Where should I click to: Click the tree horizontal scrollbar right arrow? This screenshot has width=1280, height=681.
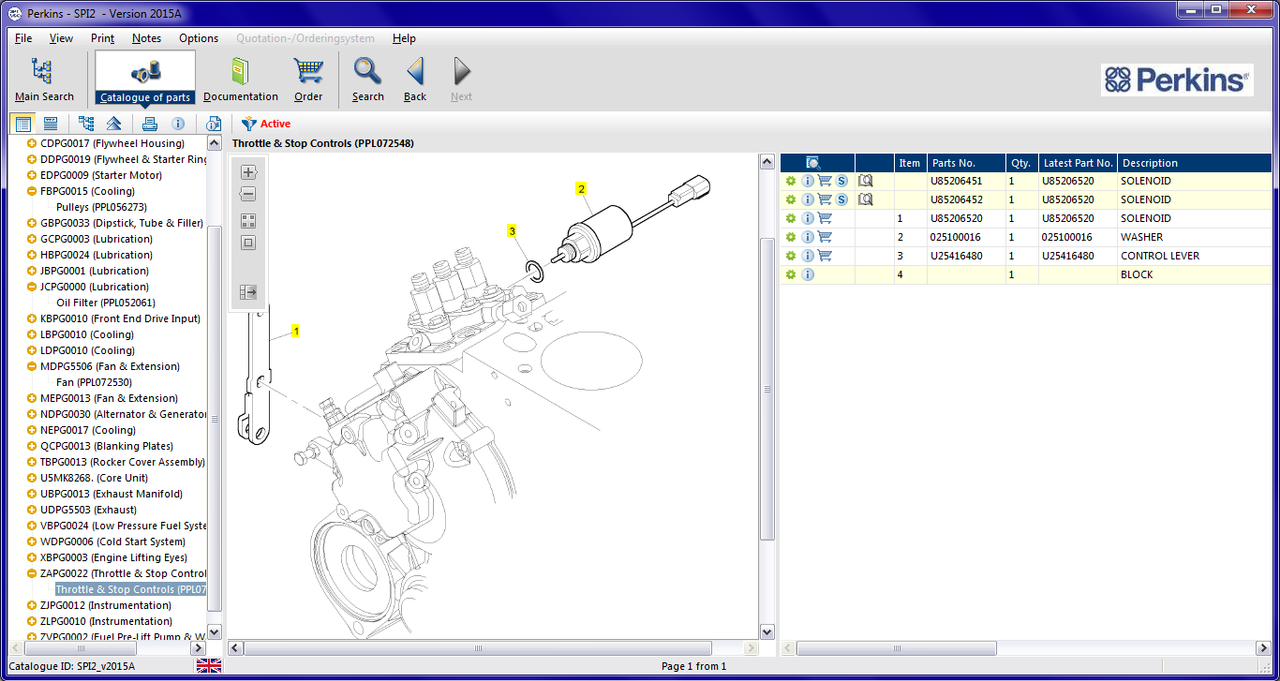[198, 649]
